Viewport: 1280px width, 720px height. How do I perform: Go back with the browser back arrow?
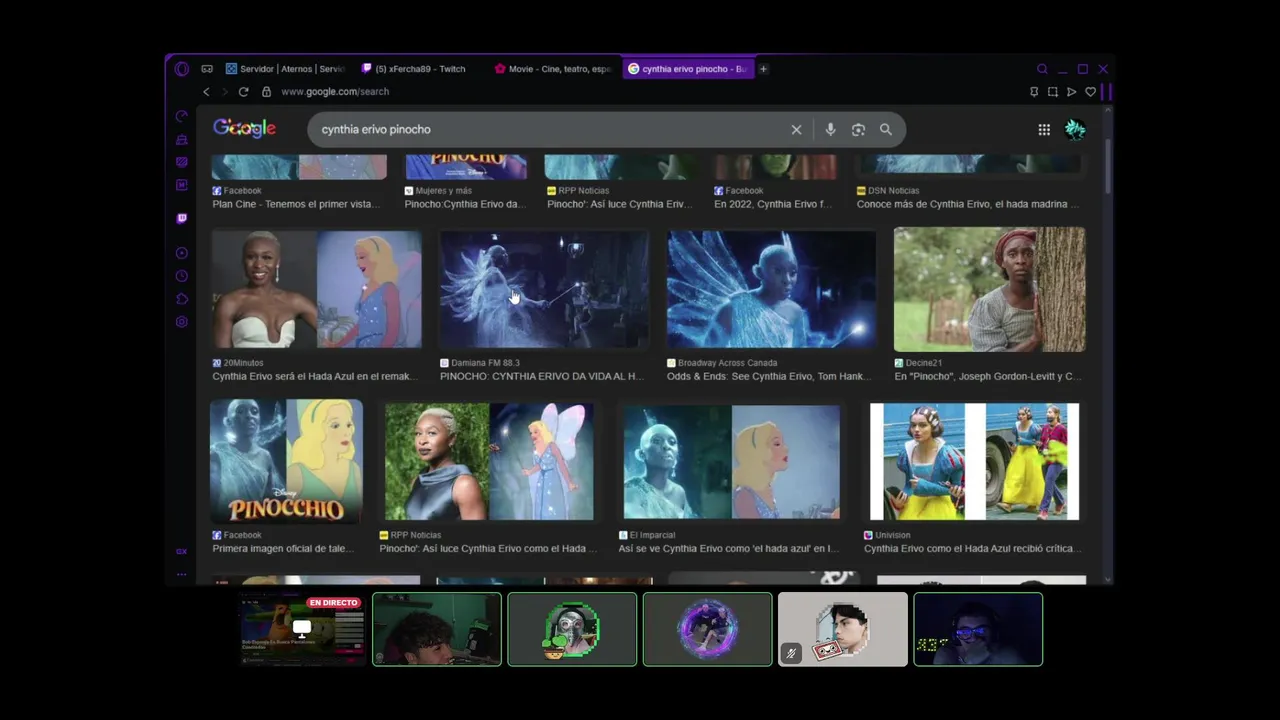206,92
